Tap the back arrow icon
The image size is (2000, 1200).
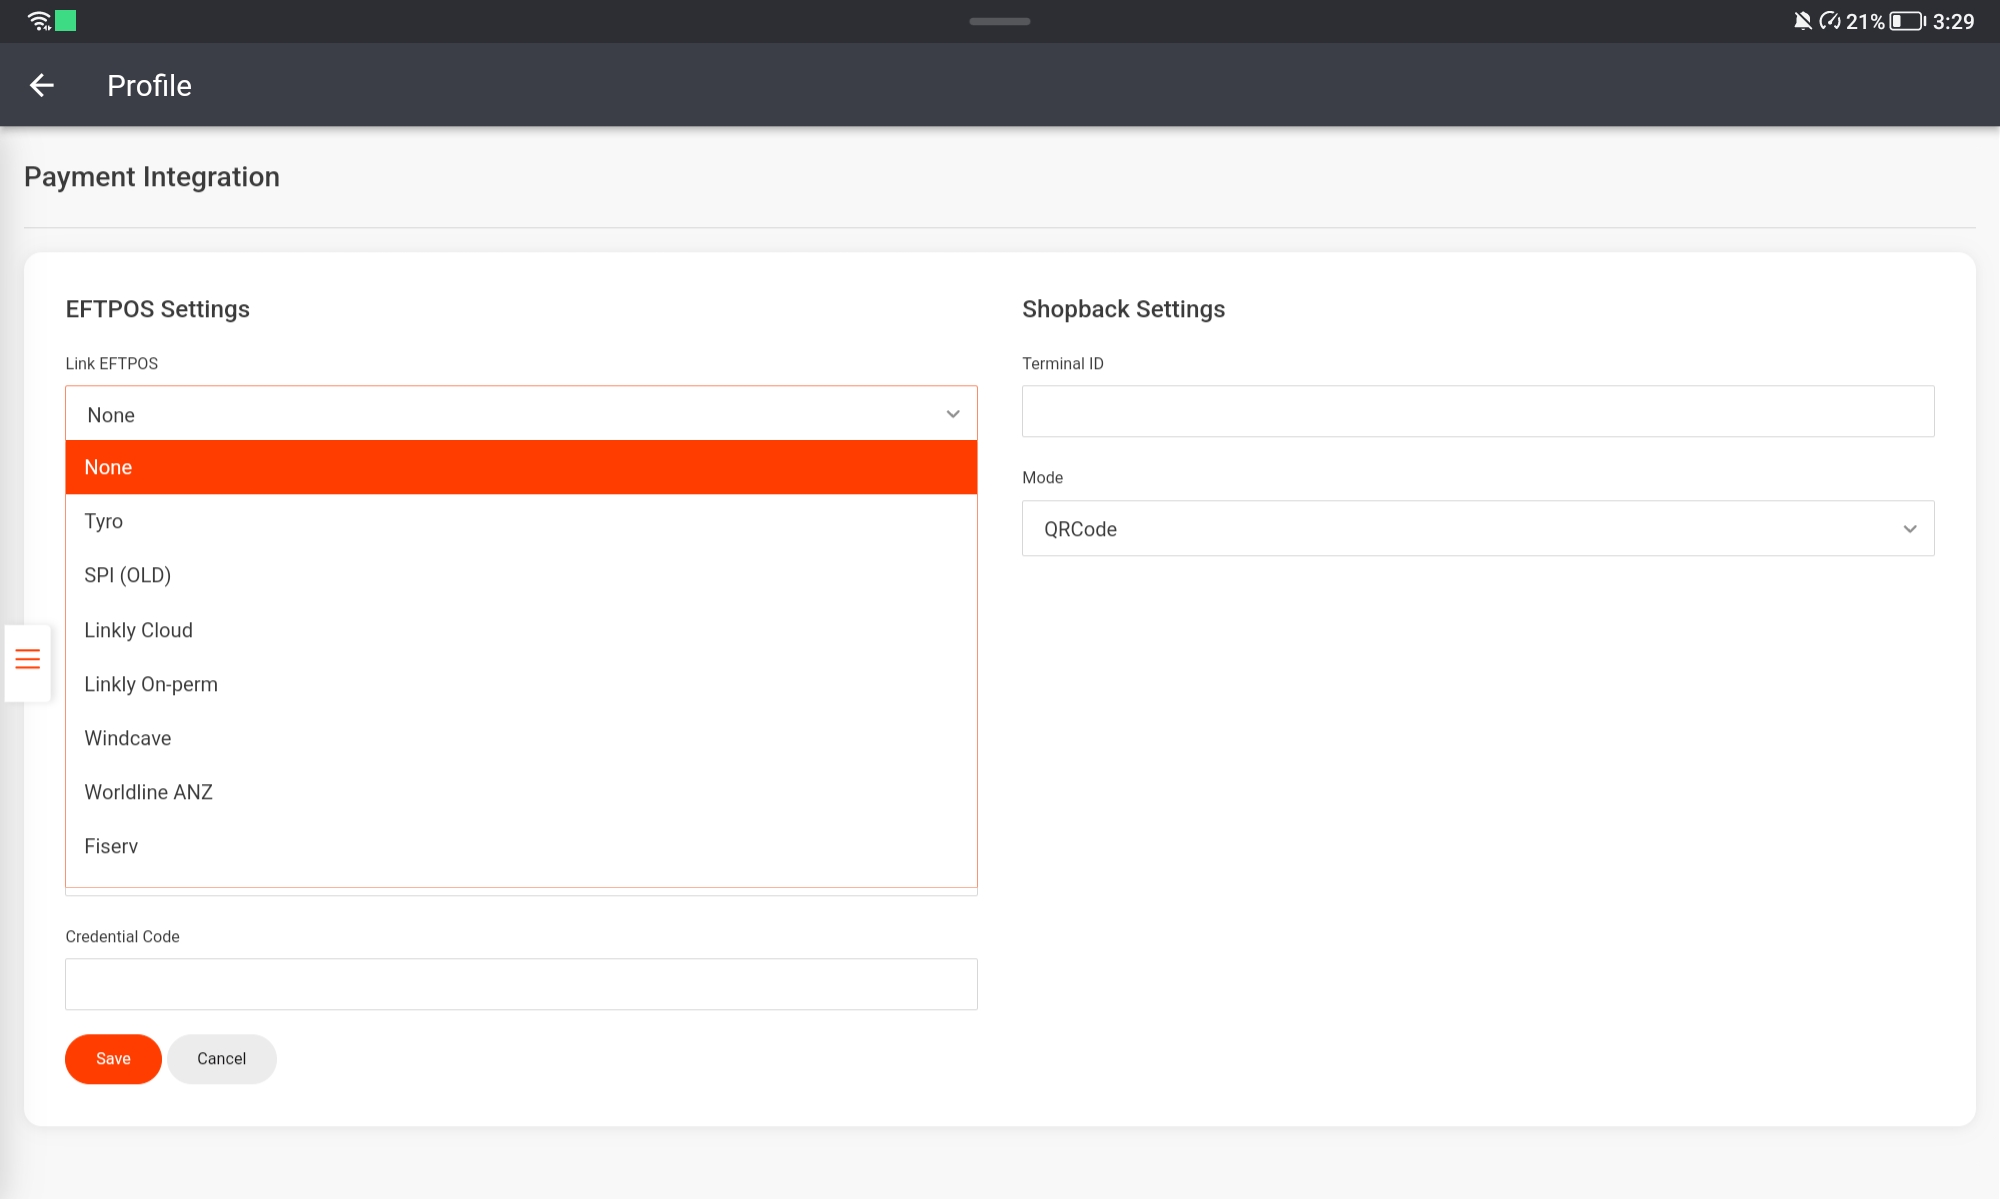tap(42, 86)
